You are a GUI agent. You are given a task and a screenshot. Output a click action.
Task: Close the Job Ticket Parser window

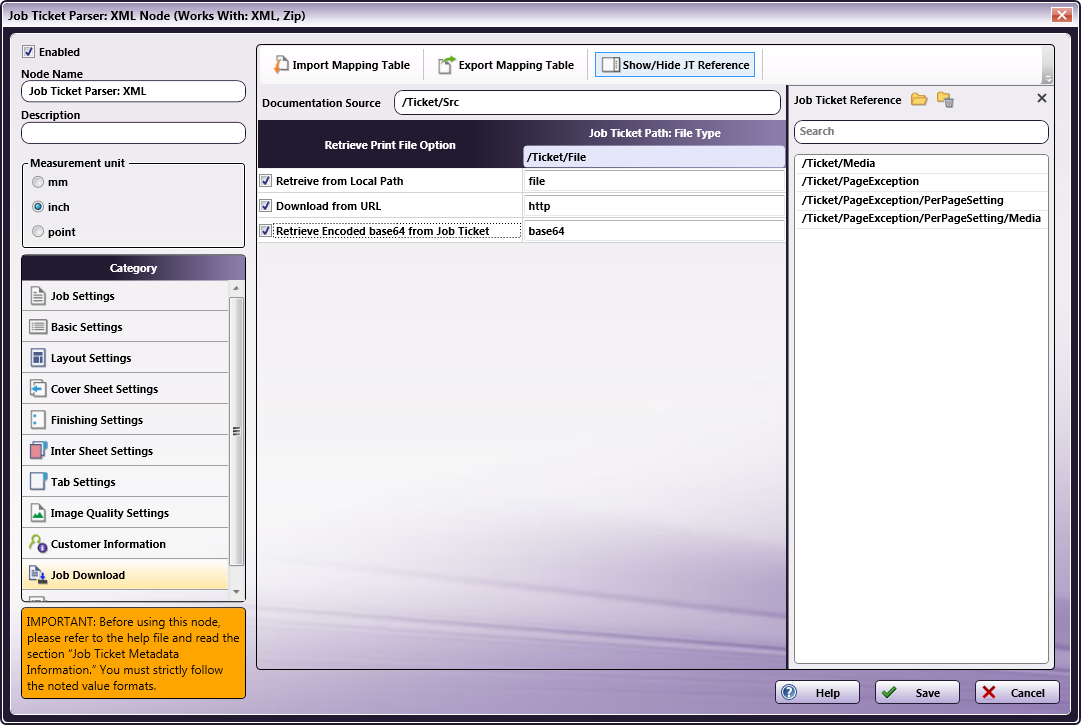click(1061, 14)
